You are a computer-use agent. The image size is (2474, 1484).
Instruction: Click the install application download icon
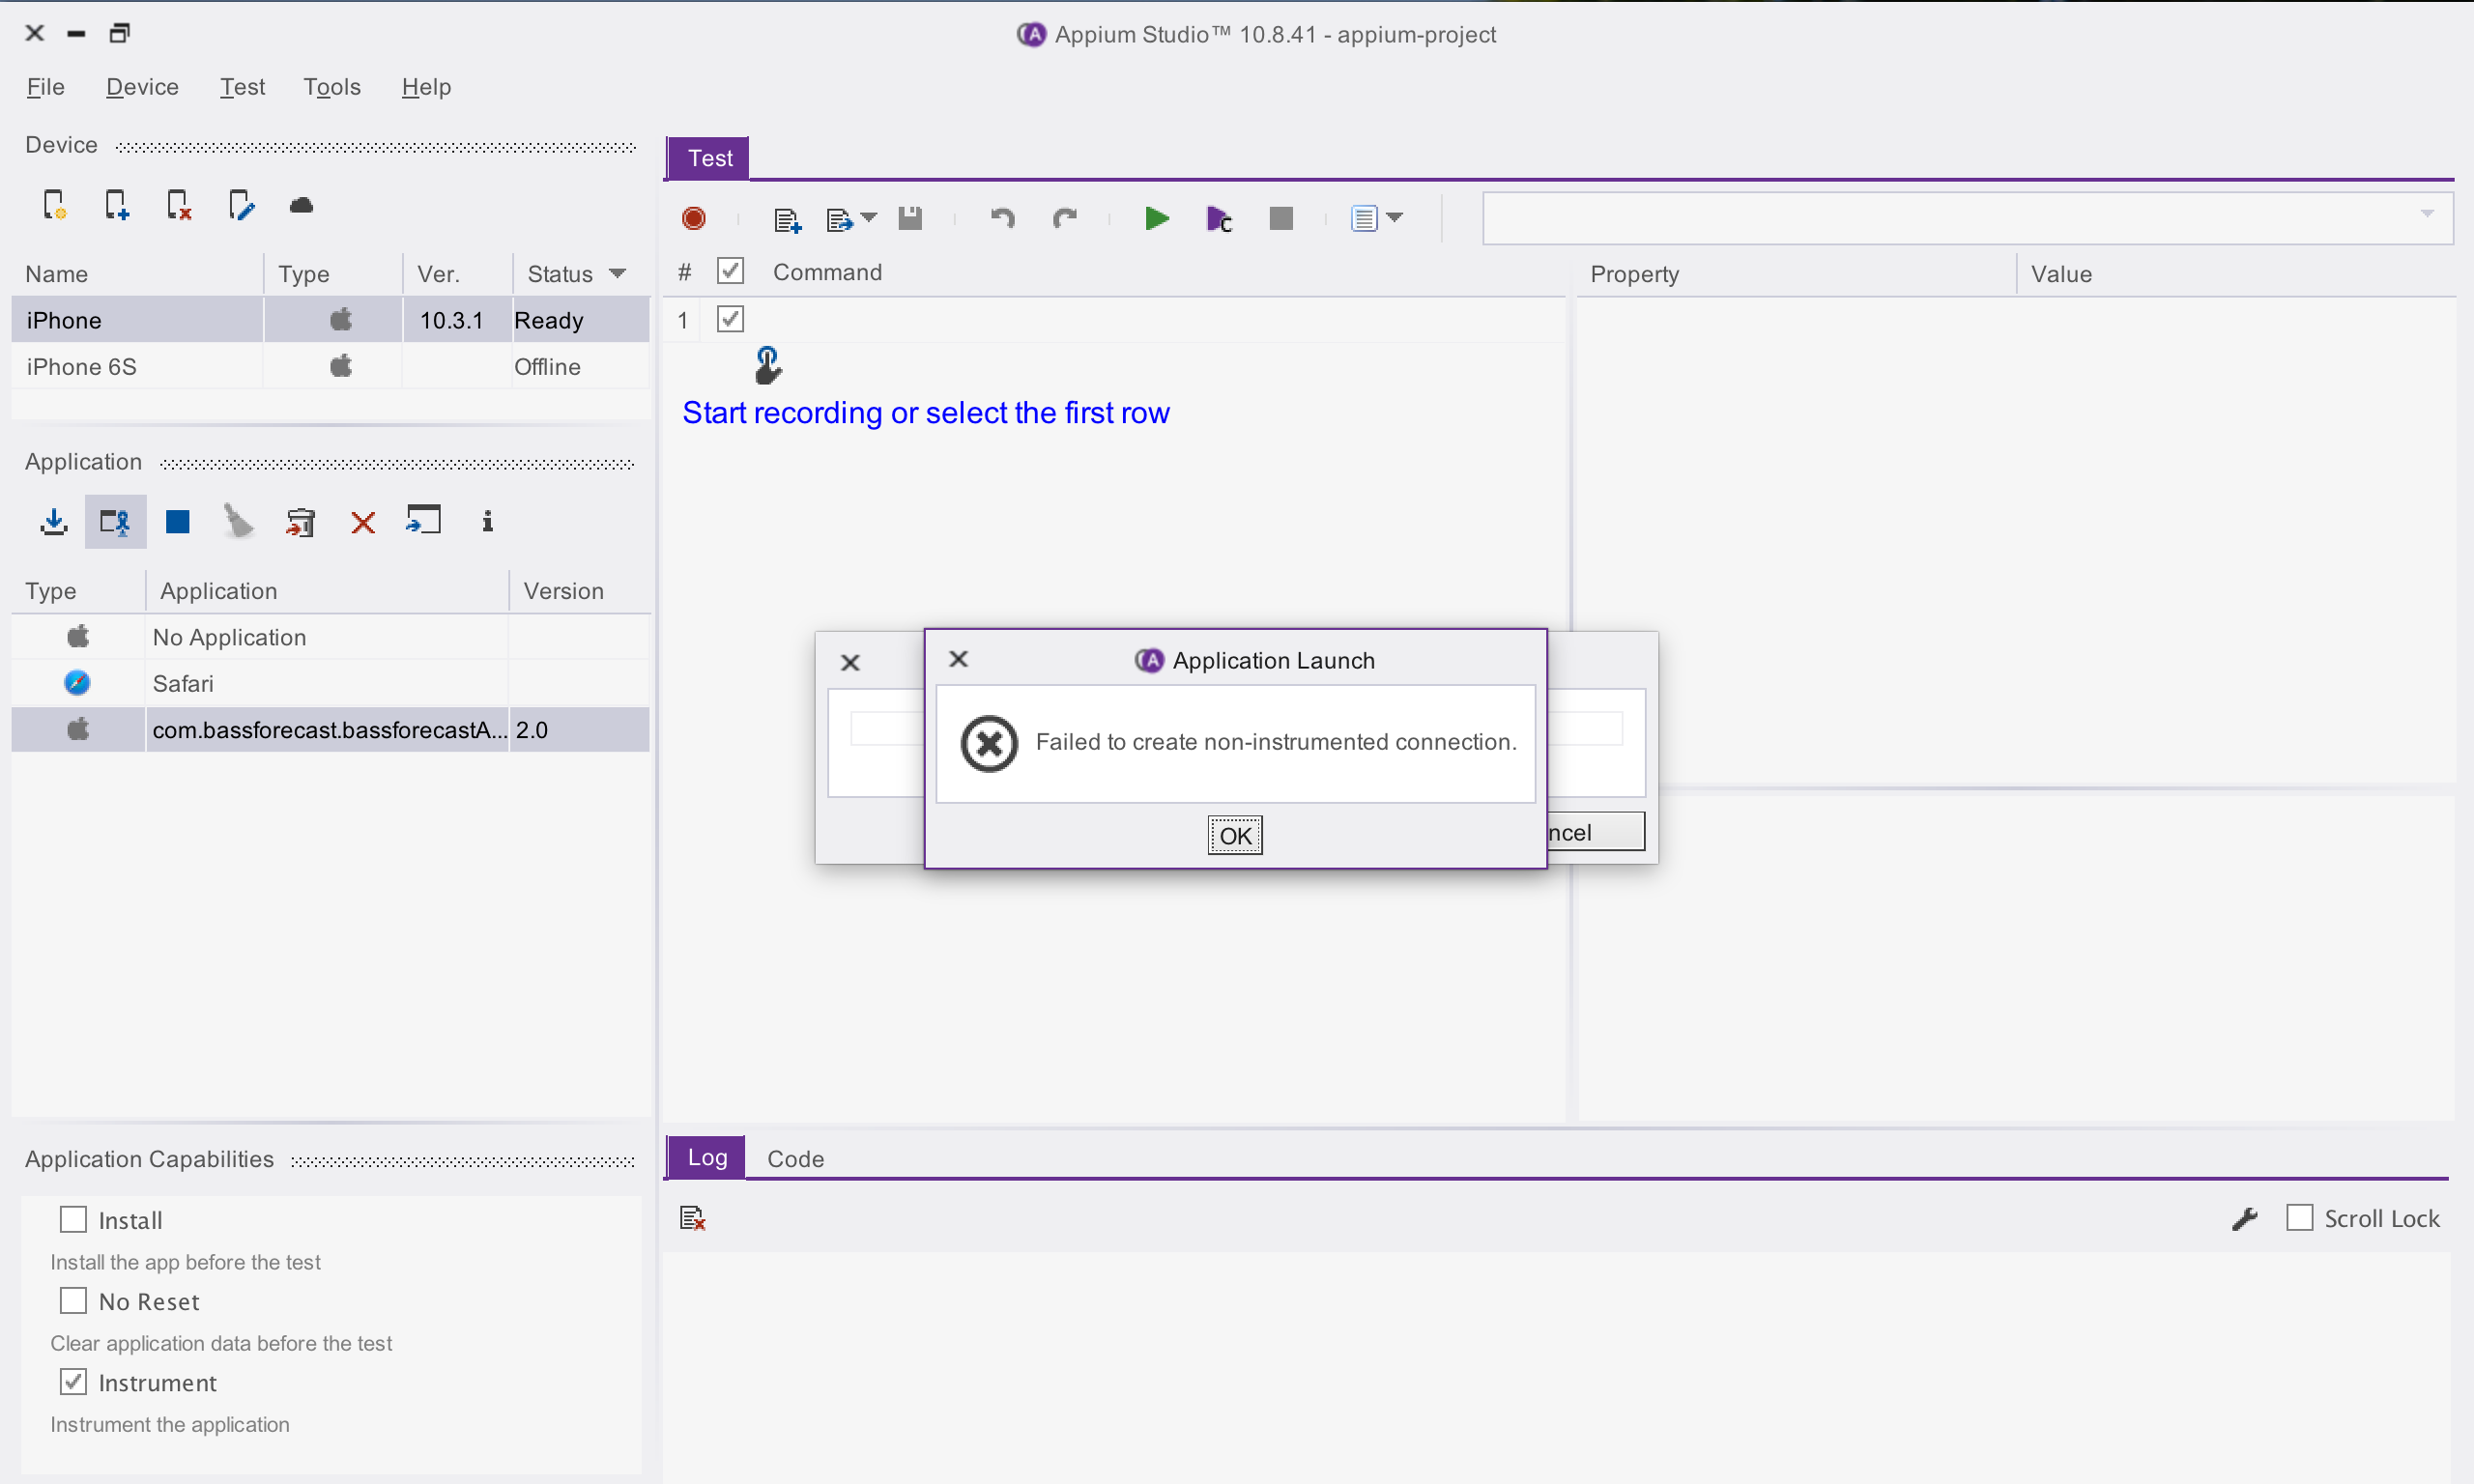tap(54, 521)
